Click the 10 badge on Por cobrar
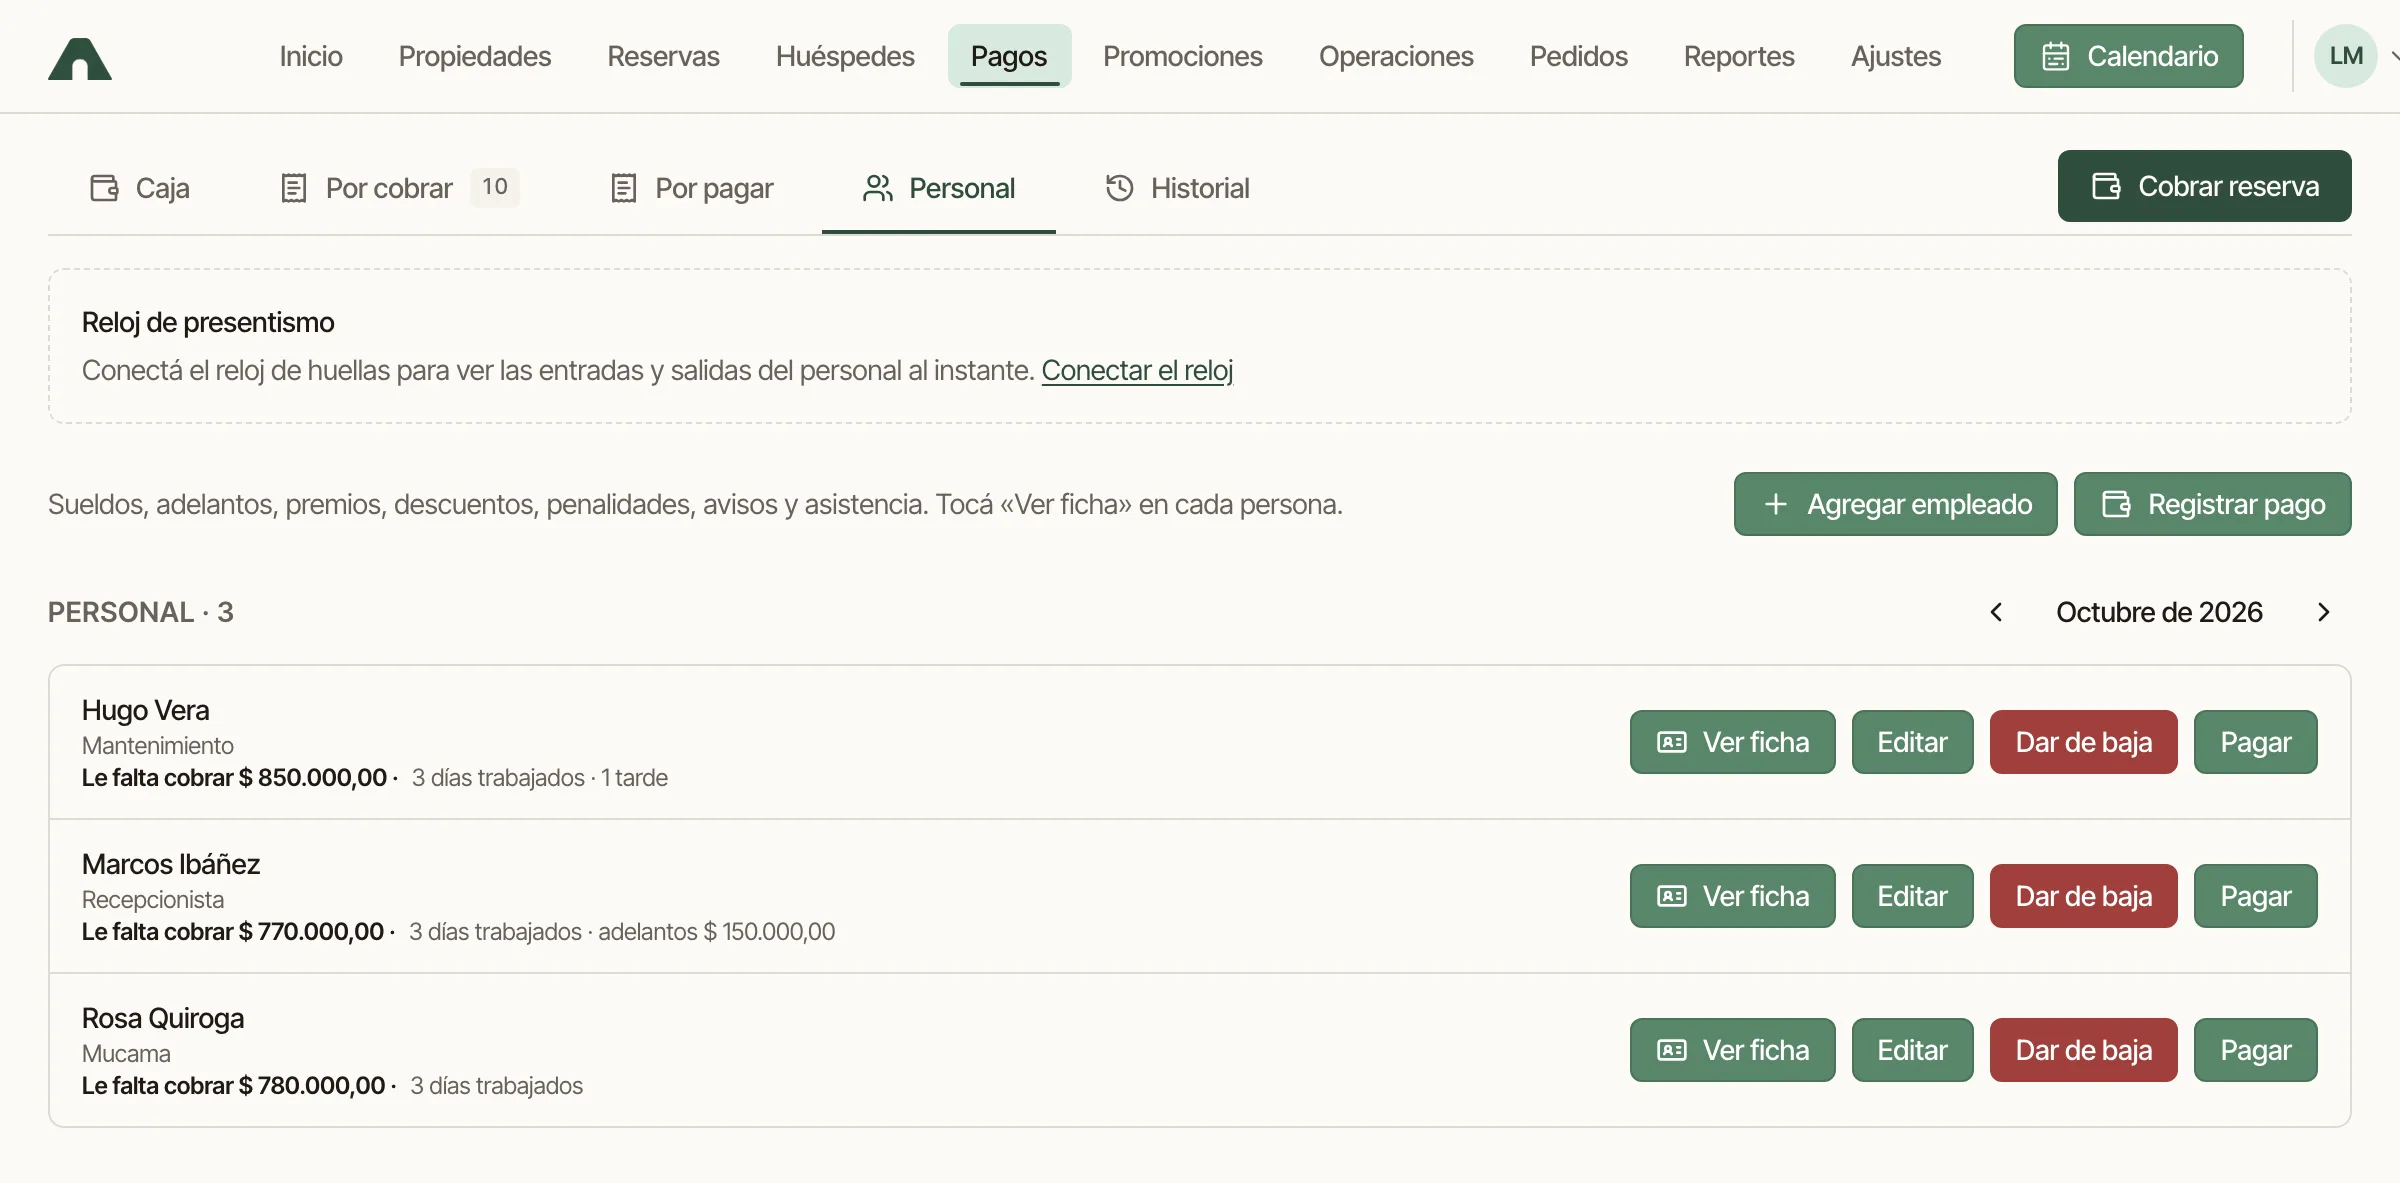This screenshot has width=2400, height=1183. click(495, 187)
